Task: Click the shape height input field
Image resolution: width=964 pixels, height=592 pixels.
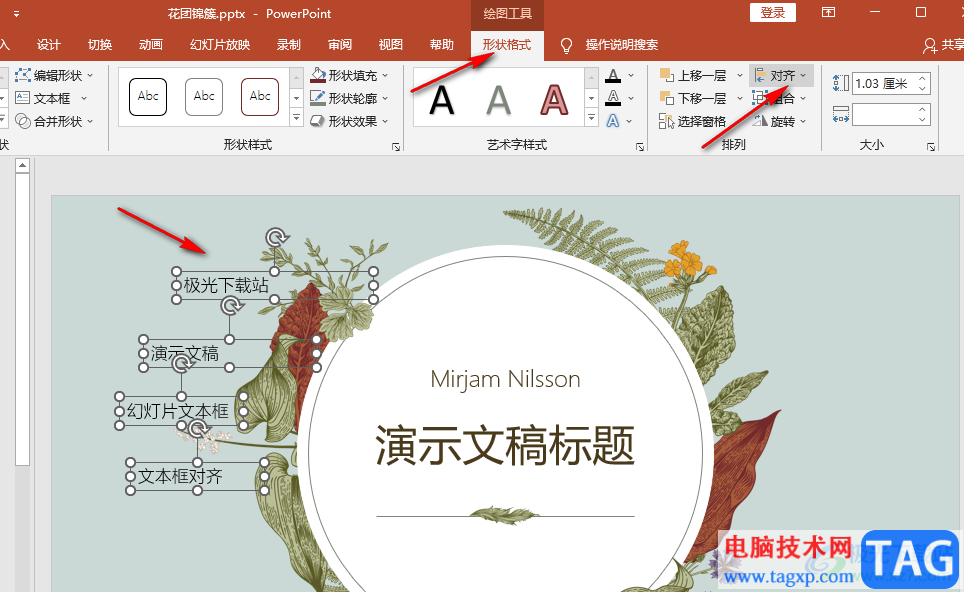Action: point(884,84)
